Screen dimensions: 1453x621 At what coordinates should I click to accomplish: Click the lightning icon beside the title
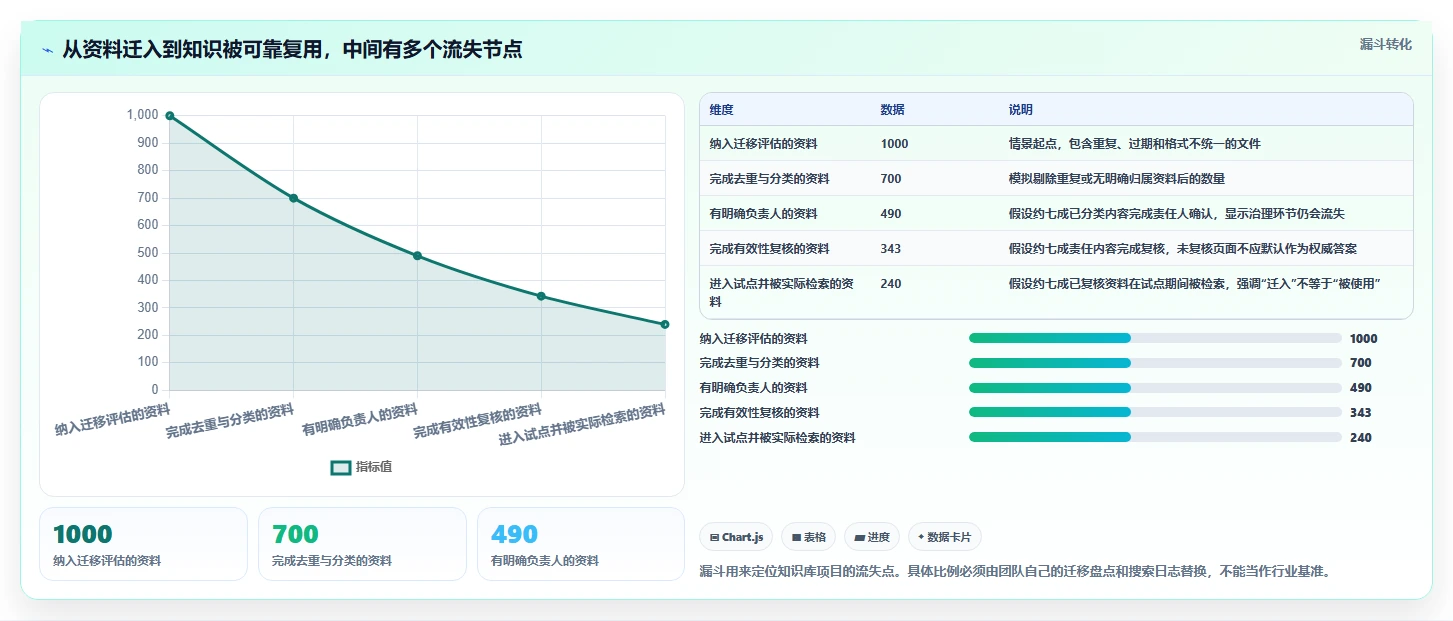[x=48, y=50]
